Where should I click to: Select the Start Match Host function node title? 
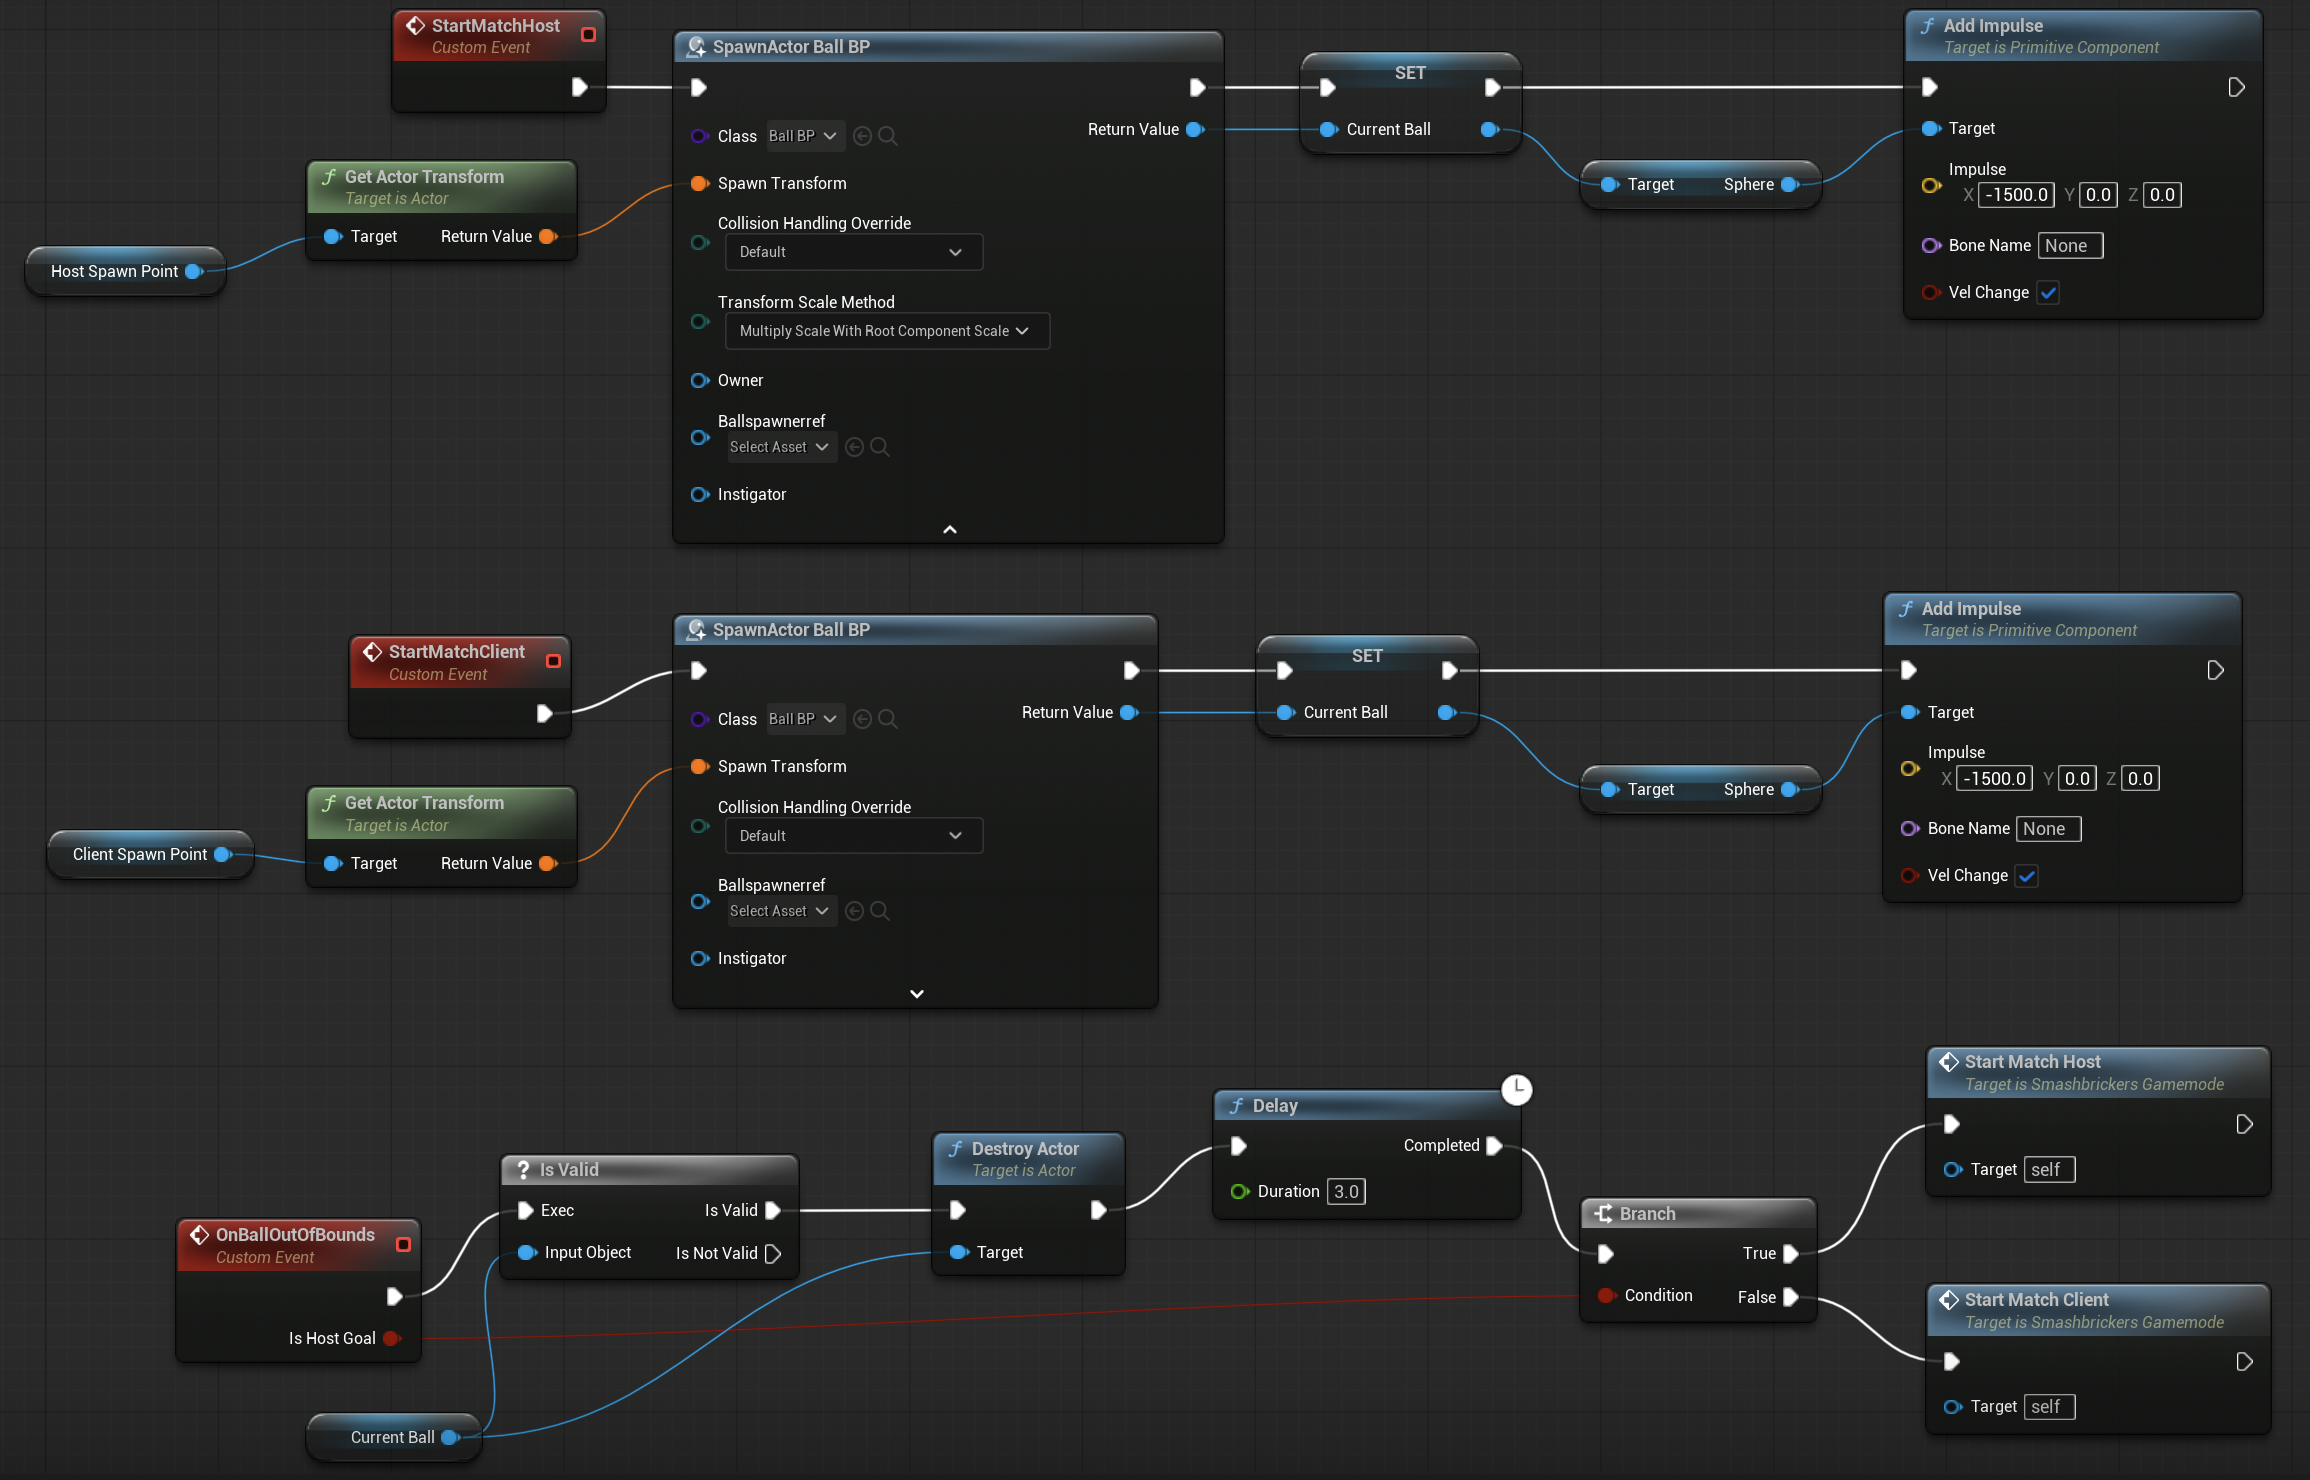point(2032,1062)
